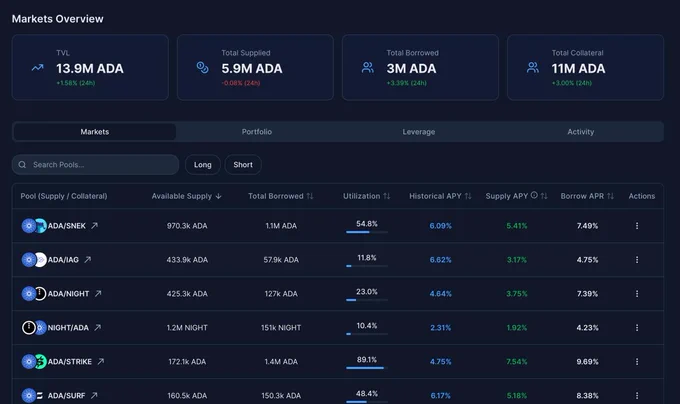Sort by Historical APY column
680x404 pixels.
click(x=440, y=196)
